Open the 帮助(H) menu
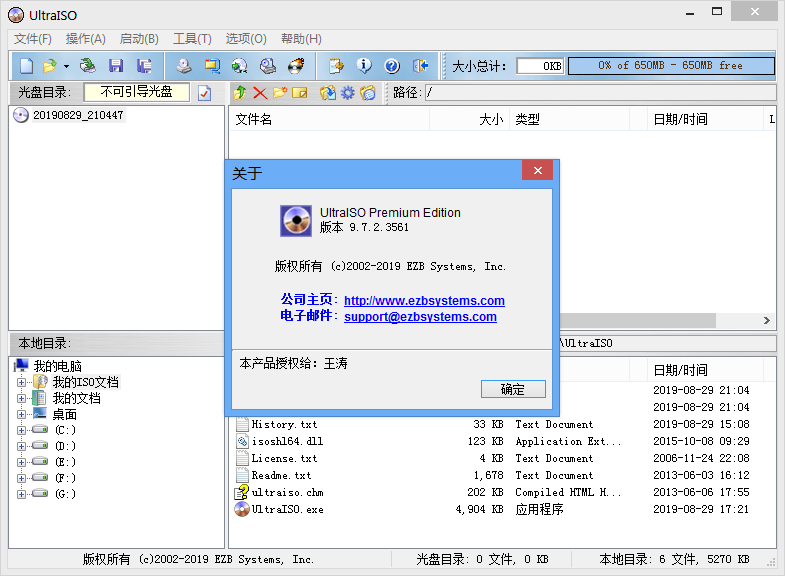785x576 pixels. [x=301, y=39]
